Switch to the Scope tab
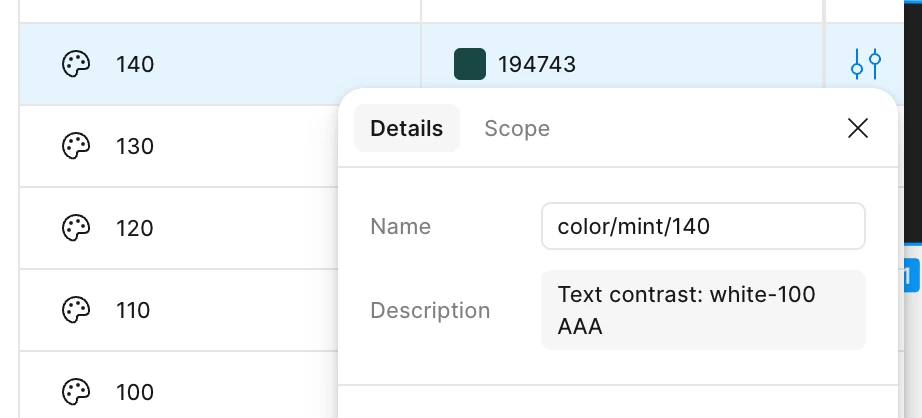Screen dimensions: 922x418 (517, 128)
